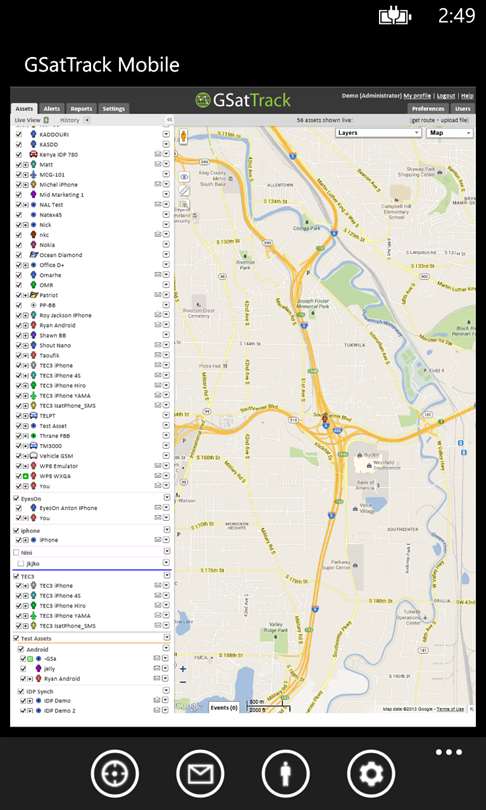The width and height of the screenshot is (486, 810).
Task: Open the Users tab
Action: coord(463,108)
